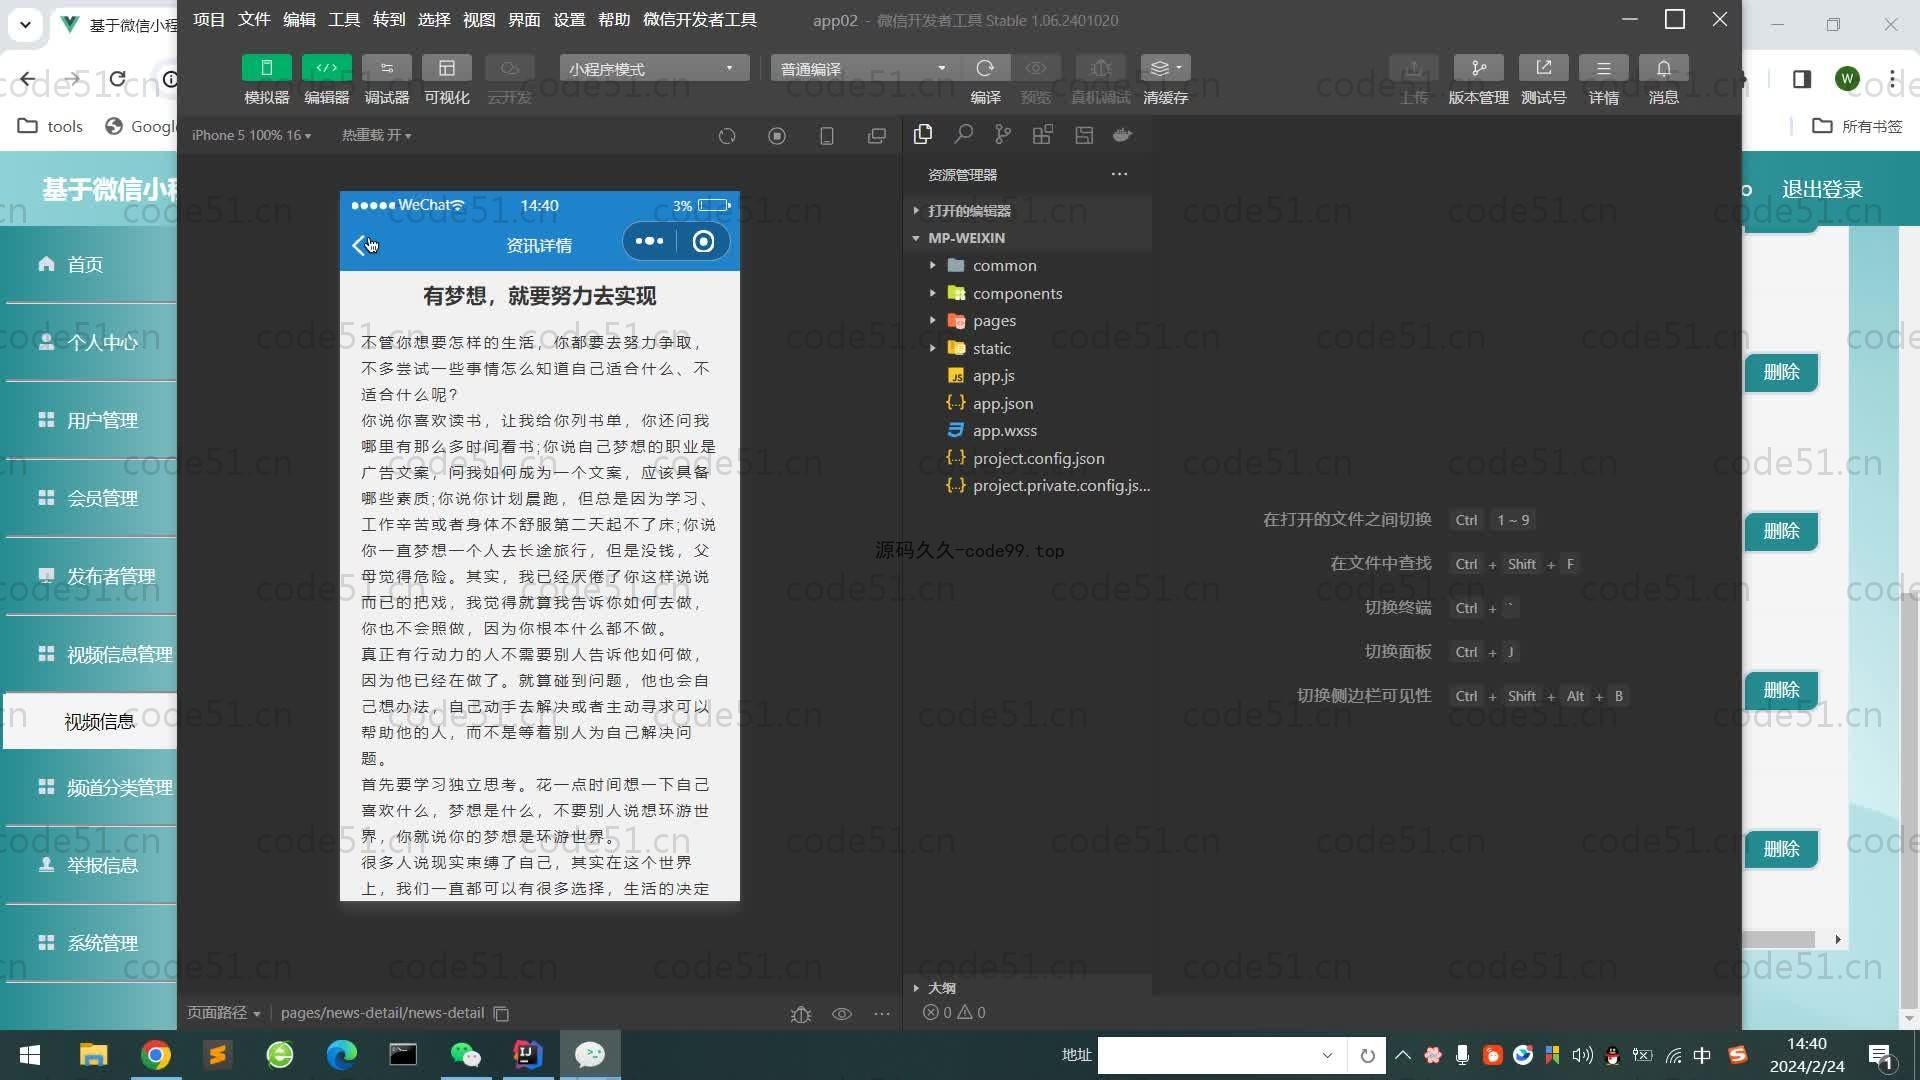
Task: Open Chrome from the Windows taskbar
Action: [x=156, y=1055]
